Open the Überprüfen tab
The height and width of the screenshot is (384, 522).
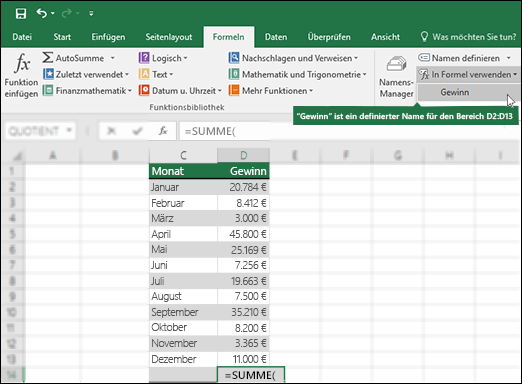tap(329, 37)
